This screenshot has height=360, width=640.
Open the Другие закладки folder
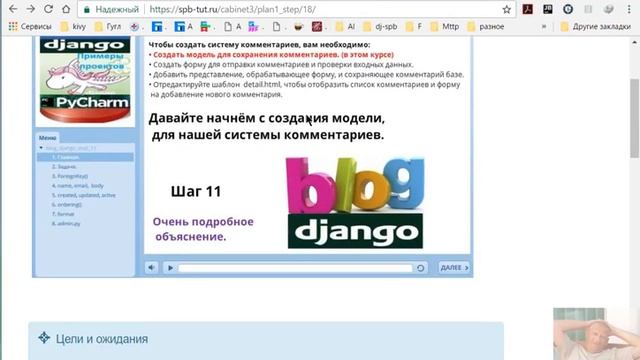[x=596, y=27]
